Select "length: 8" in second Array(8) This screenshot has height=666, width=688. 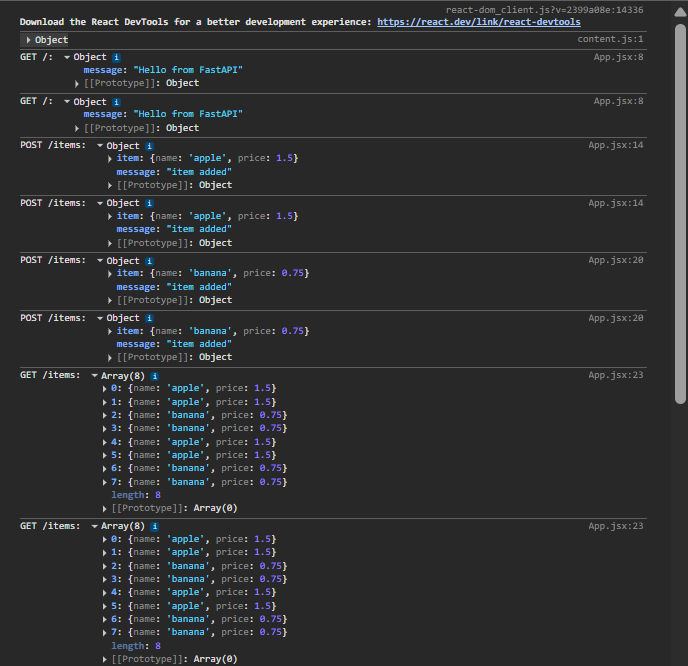point(136,646)
